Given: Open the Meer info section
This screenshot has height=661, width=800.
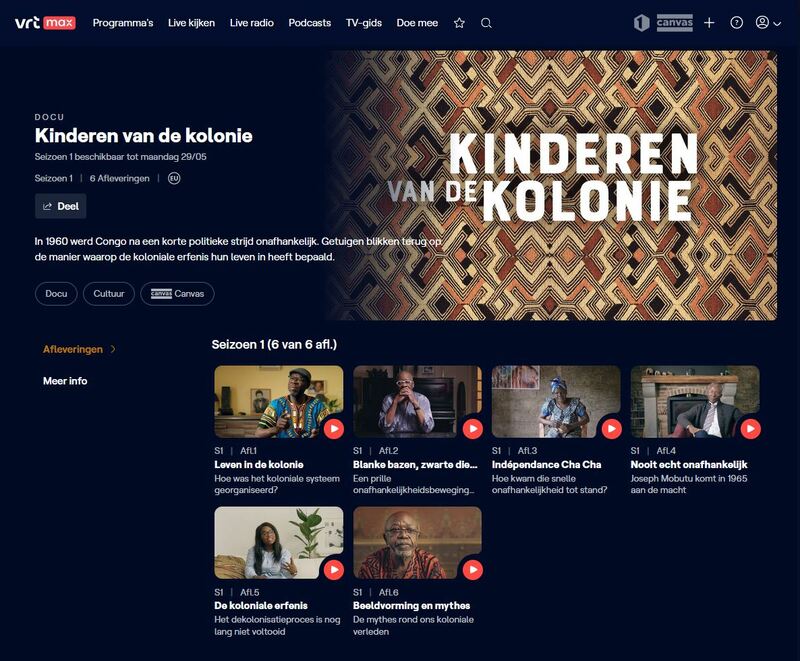Looking at the screenshot, I should (65, 381).
